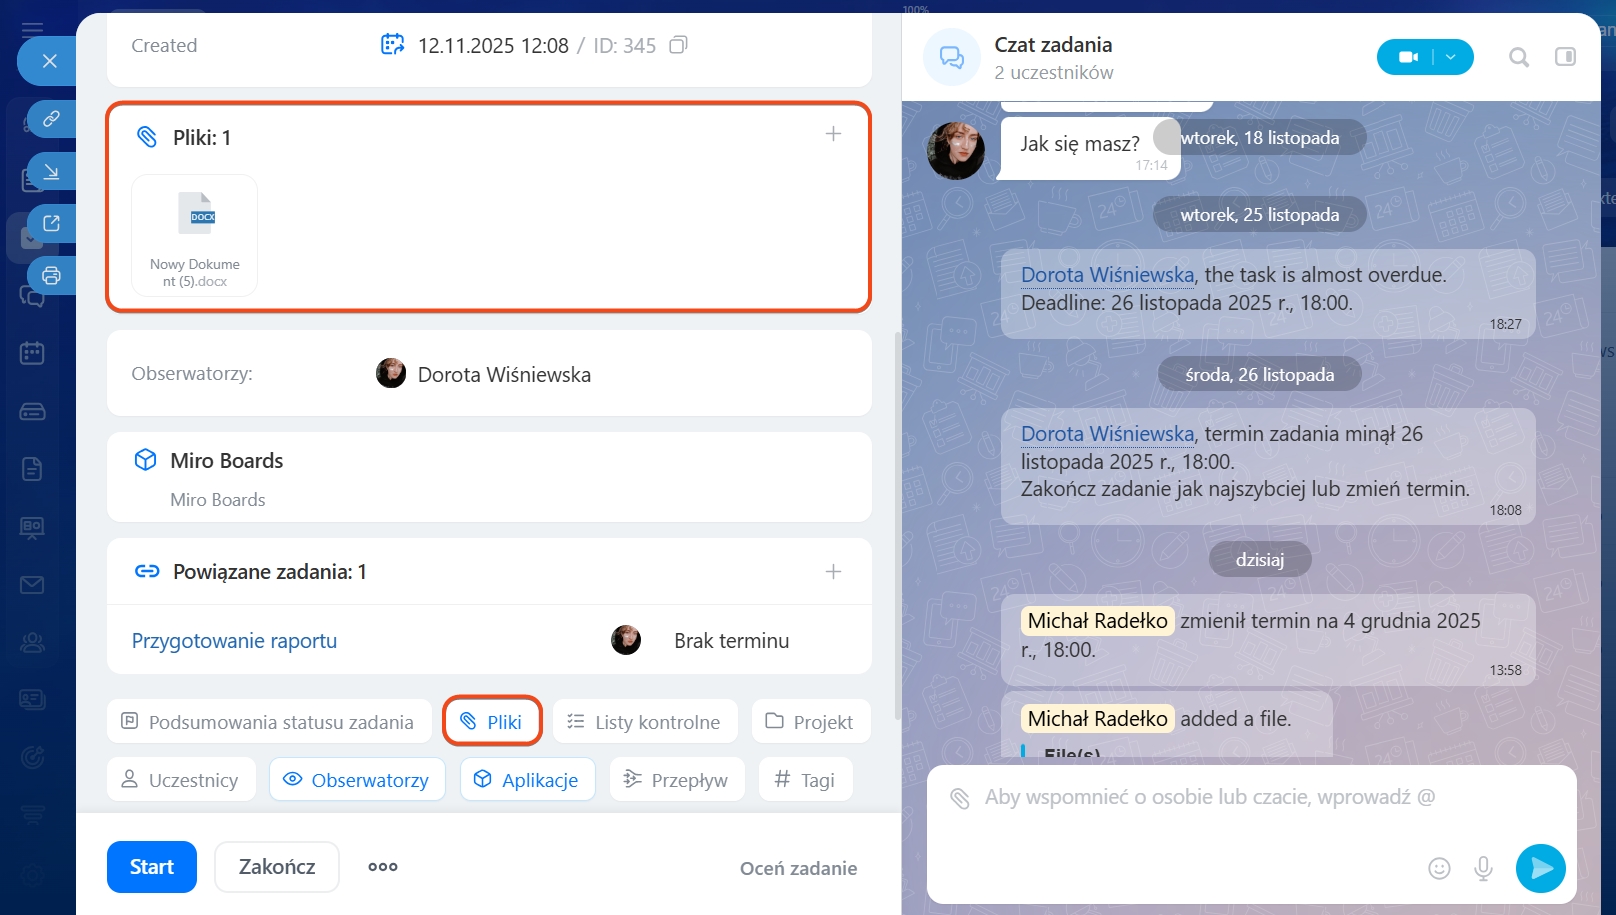Click the paperclip icon in Pliki header
This screenshot has height=915, width=1616.
click(147, 137)
